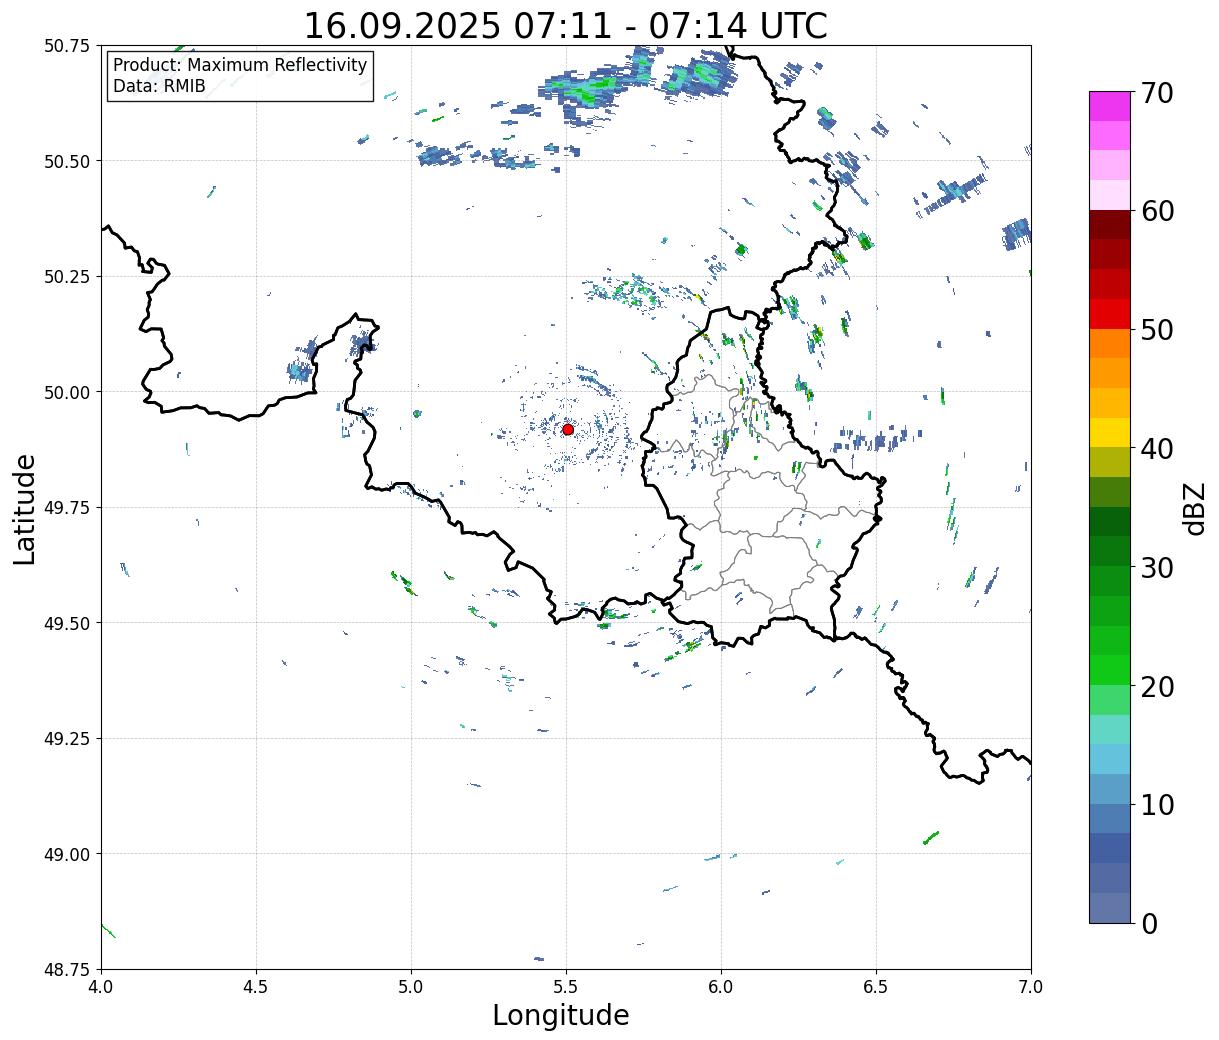Screen dimensions: 1219x1040
Task: Click the dBZ colorbar label
Action: tap(1195, 508)
